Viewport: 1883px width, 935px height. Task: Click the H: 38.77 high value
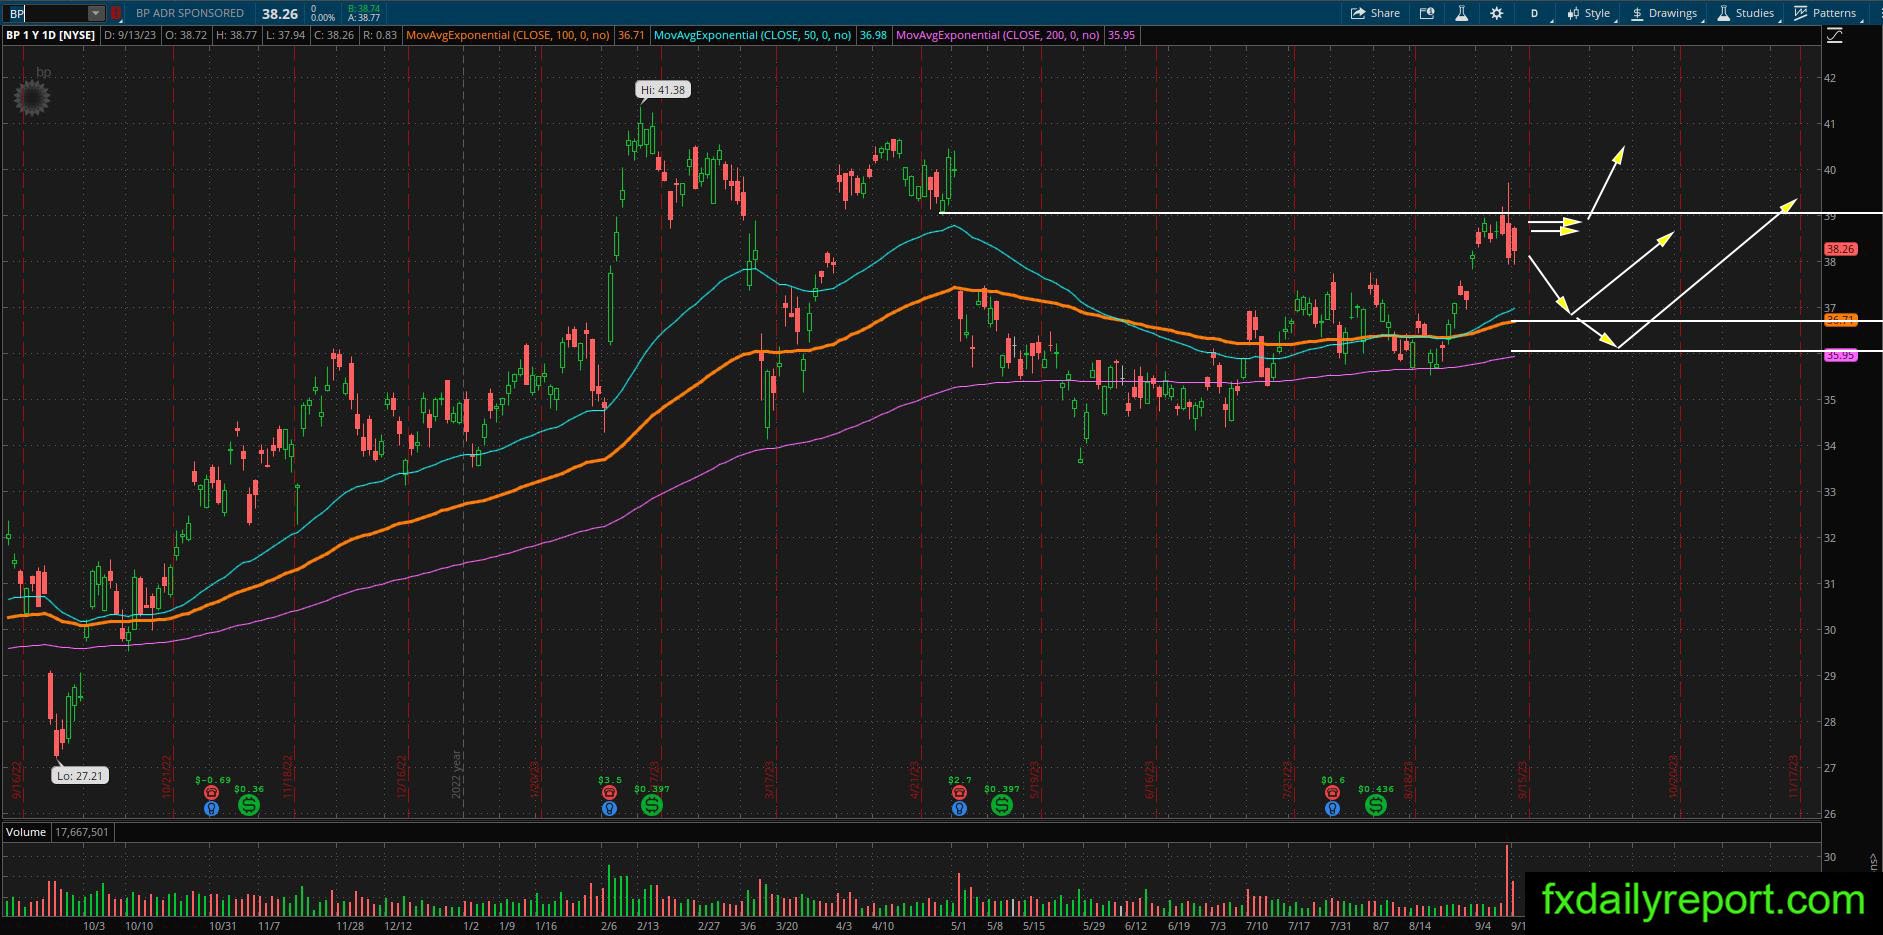236,35
